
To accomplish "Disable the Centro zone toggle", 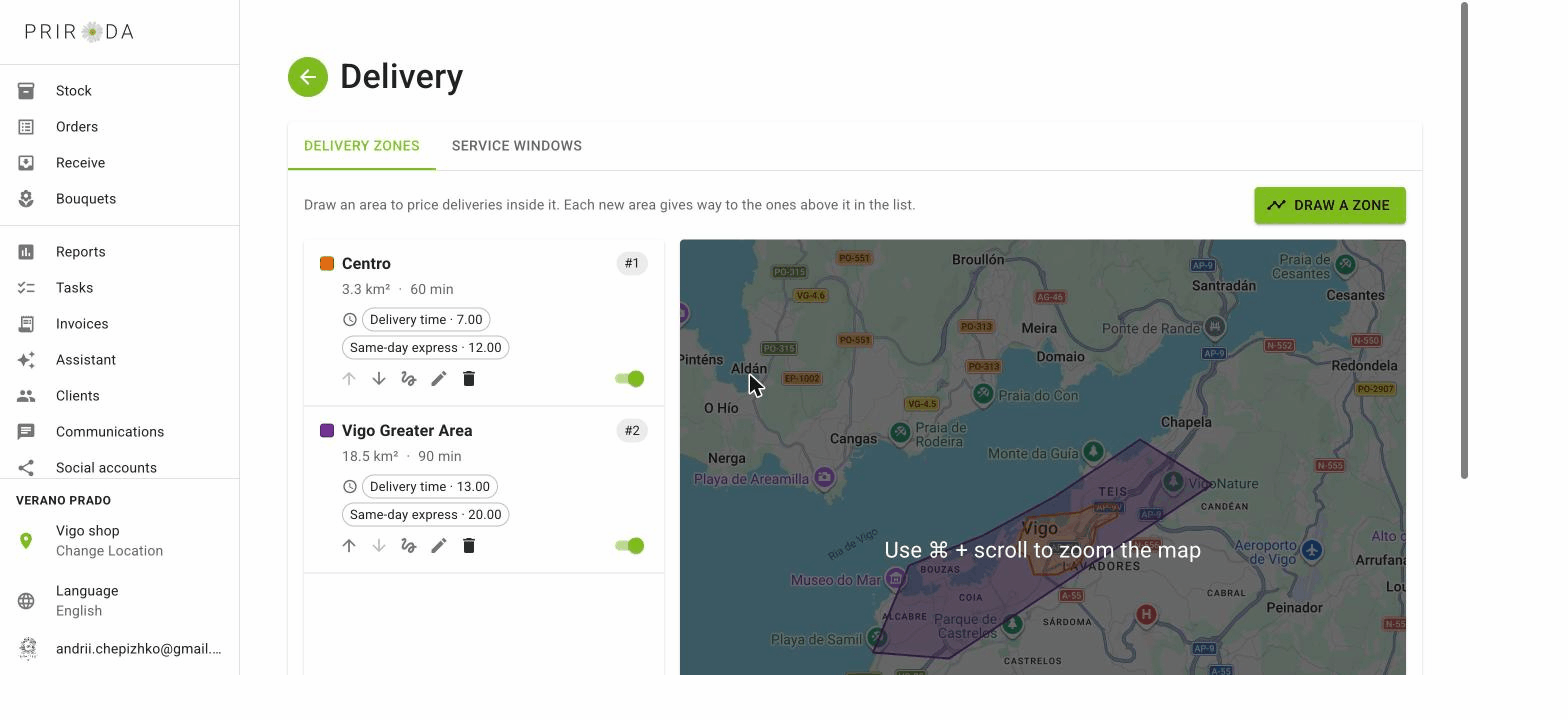I will tap(630, 379).
